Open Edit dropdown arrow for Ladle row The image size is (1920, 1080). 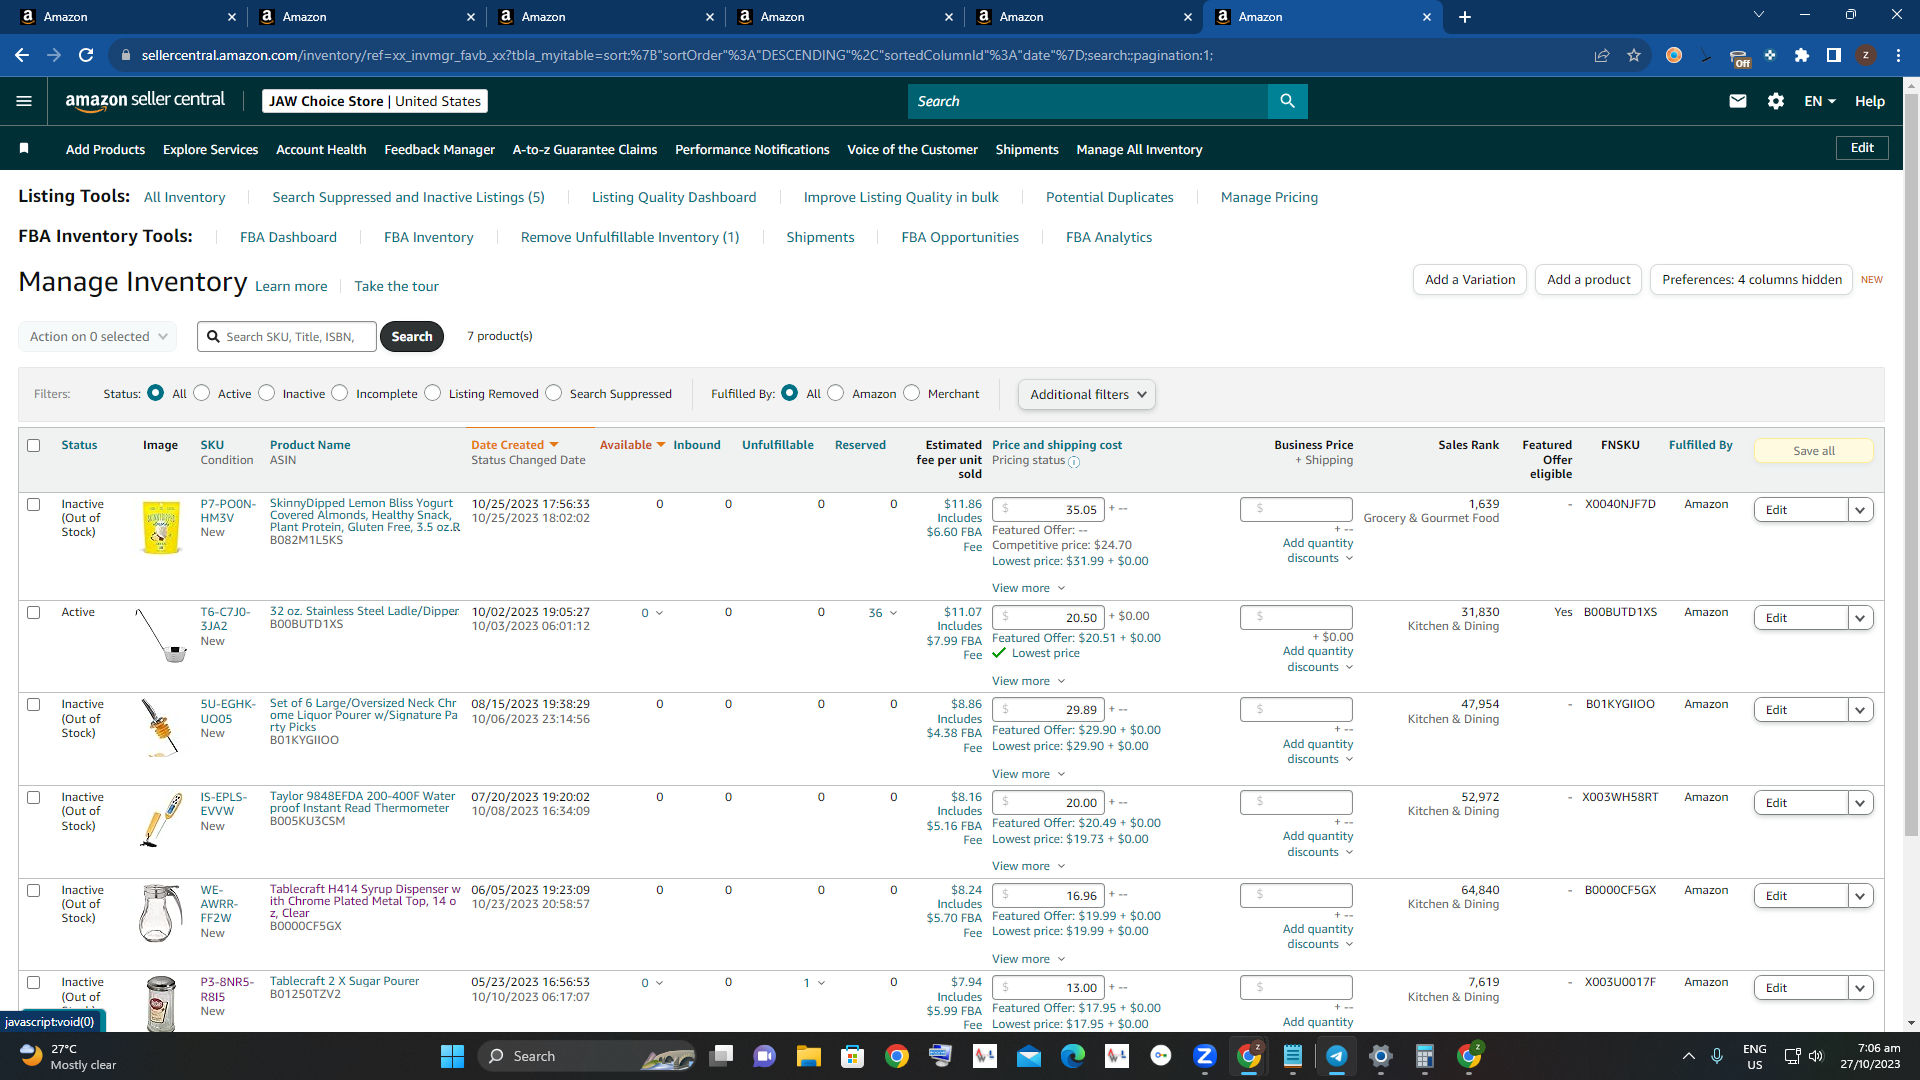coord(1860,618)
